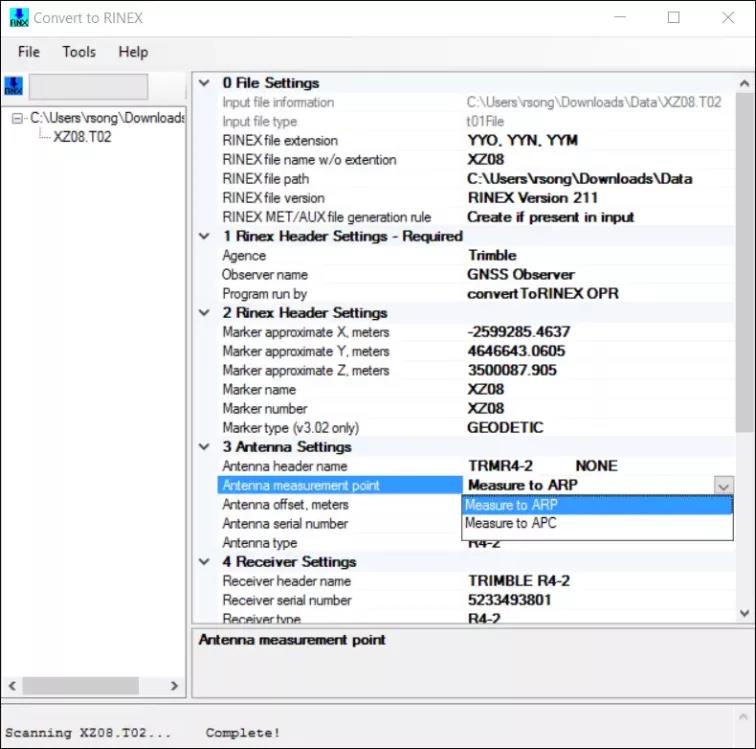Click the Antenna measurement point dropdown arrow
The image size is (756, 749).
[x=723, y=486]
